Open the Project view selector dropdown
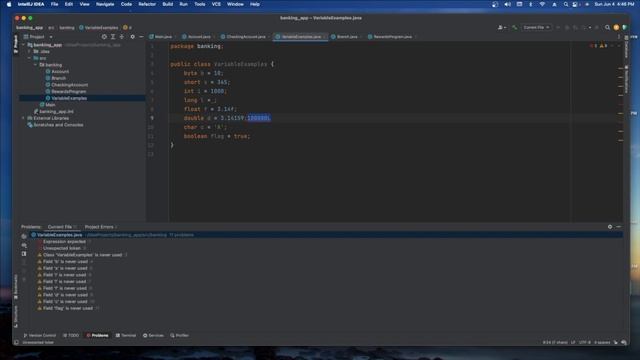Viewport: 640px width, 360px height. (38, 37)
